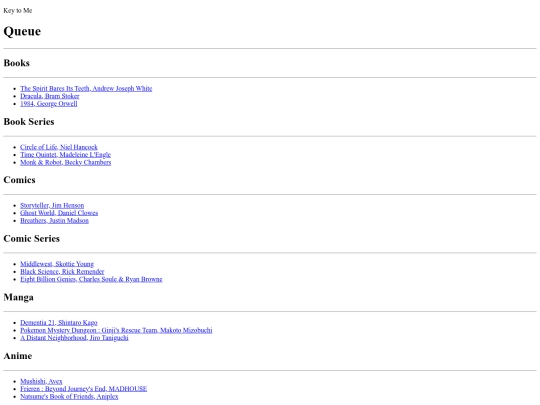Open The Spirit Bares Its Teeth link

(86, 89)
